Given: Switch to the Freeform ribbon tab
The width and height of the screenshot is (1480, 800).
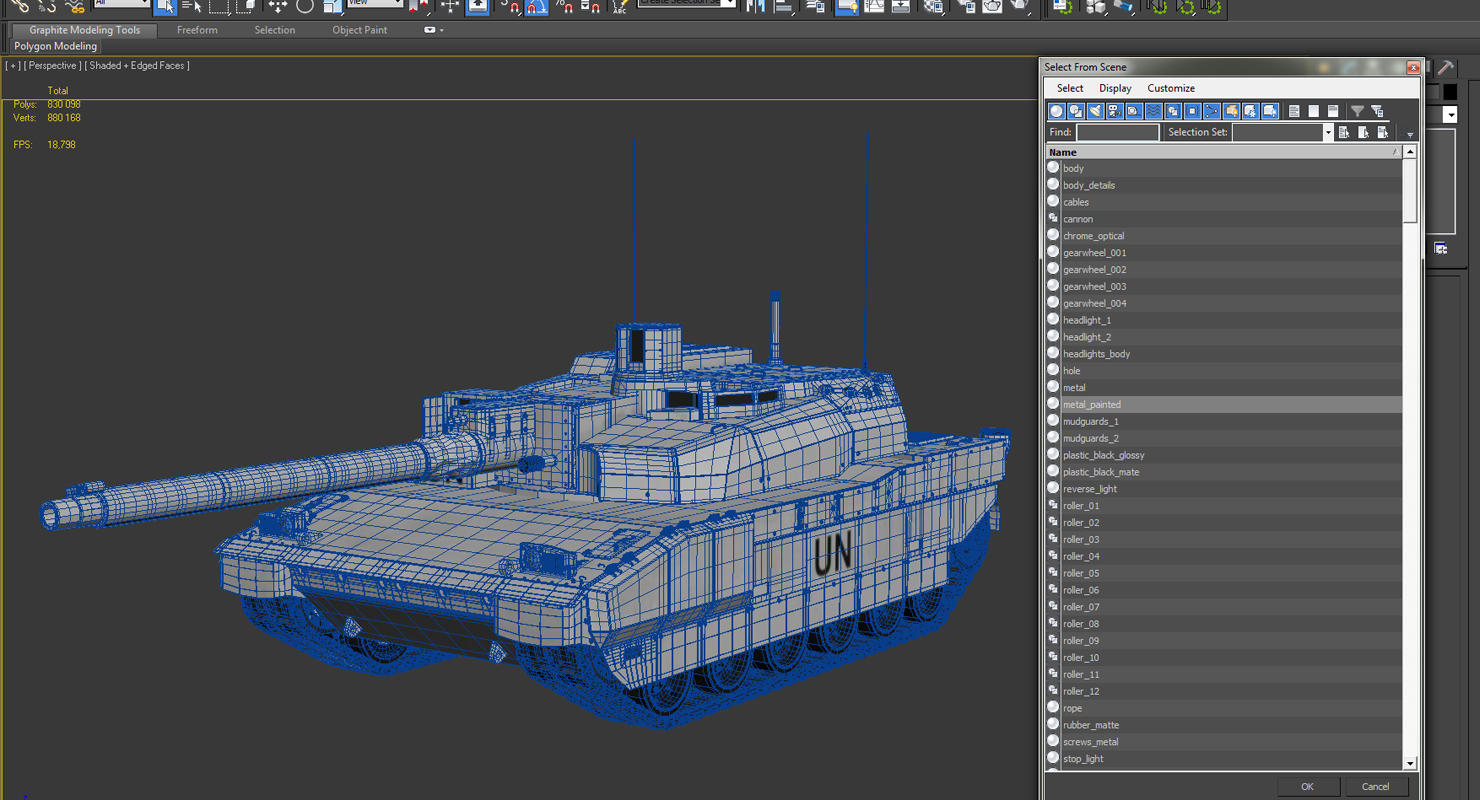Looking at the screenshot, I should pyautogui.click(x=197, y=30).
